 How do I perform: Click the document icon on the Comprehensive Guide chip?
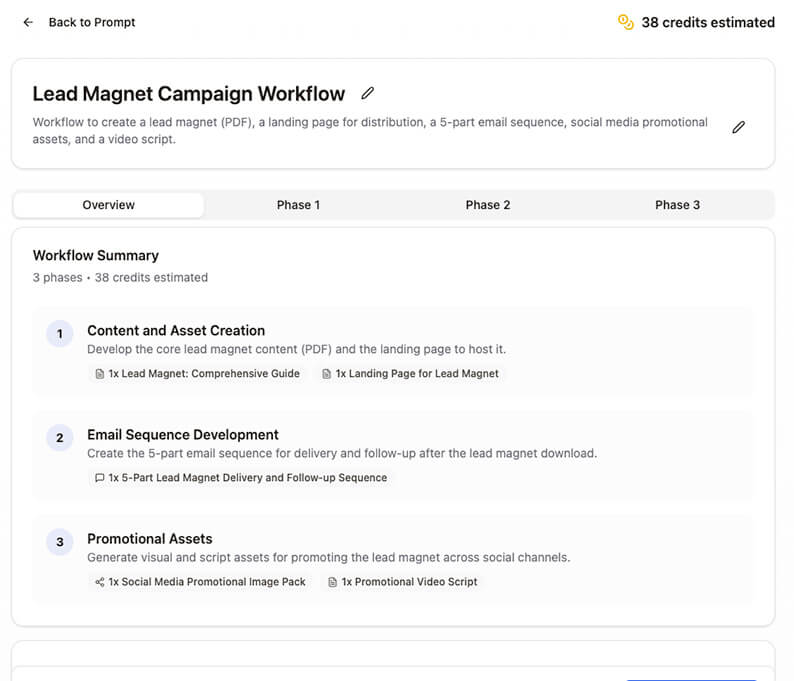99,374
